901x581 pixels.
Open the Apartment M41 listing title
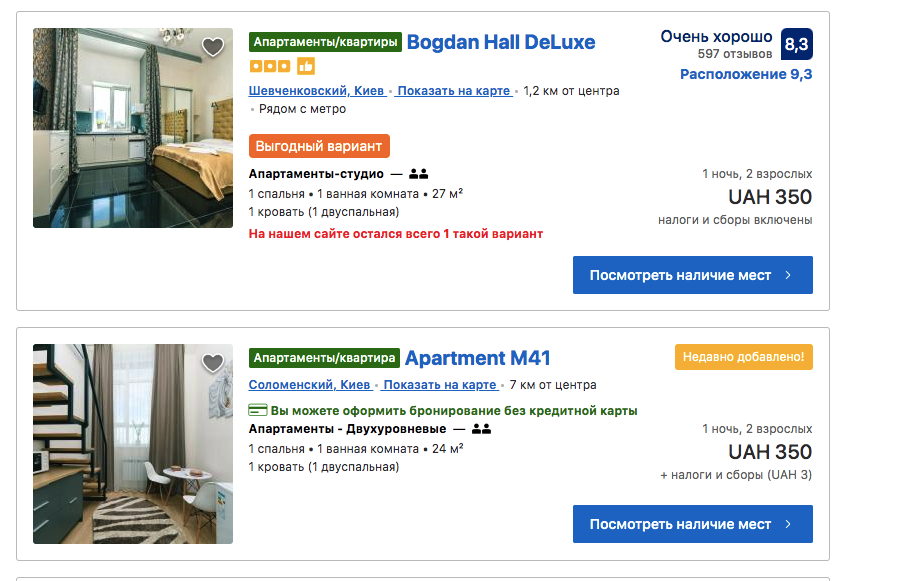[x=477, y=358]
